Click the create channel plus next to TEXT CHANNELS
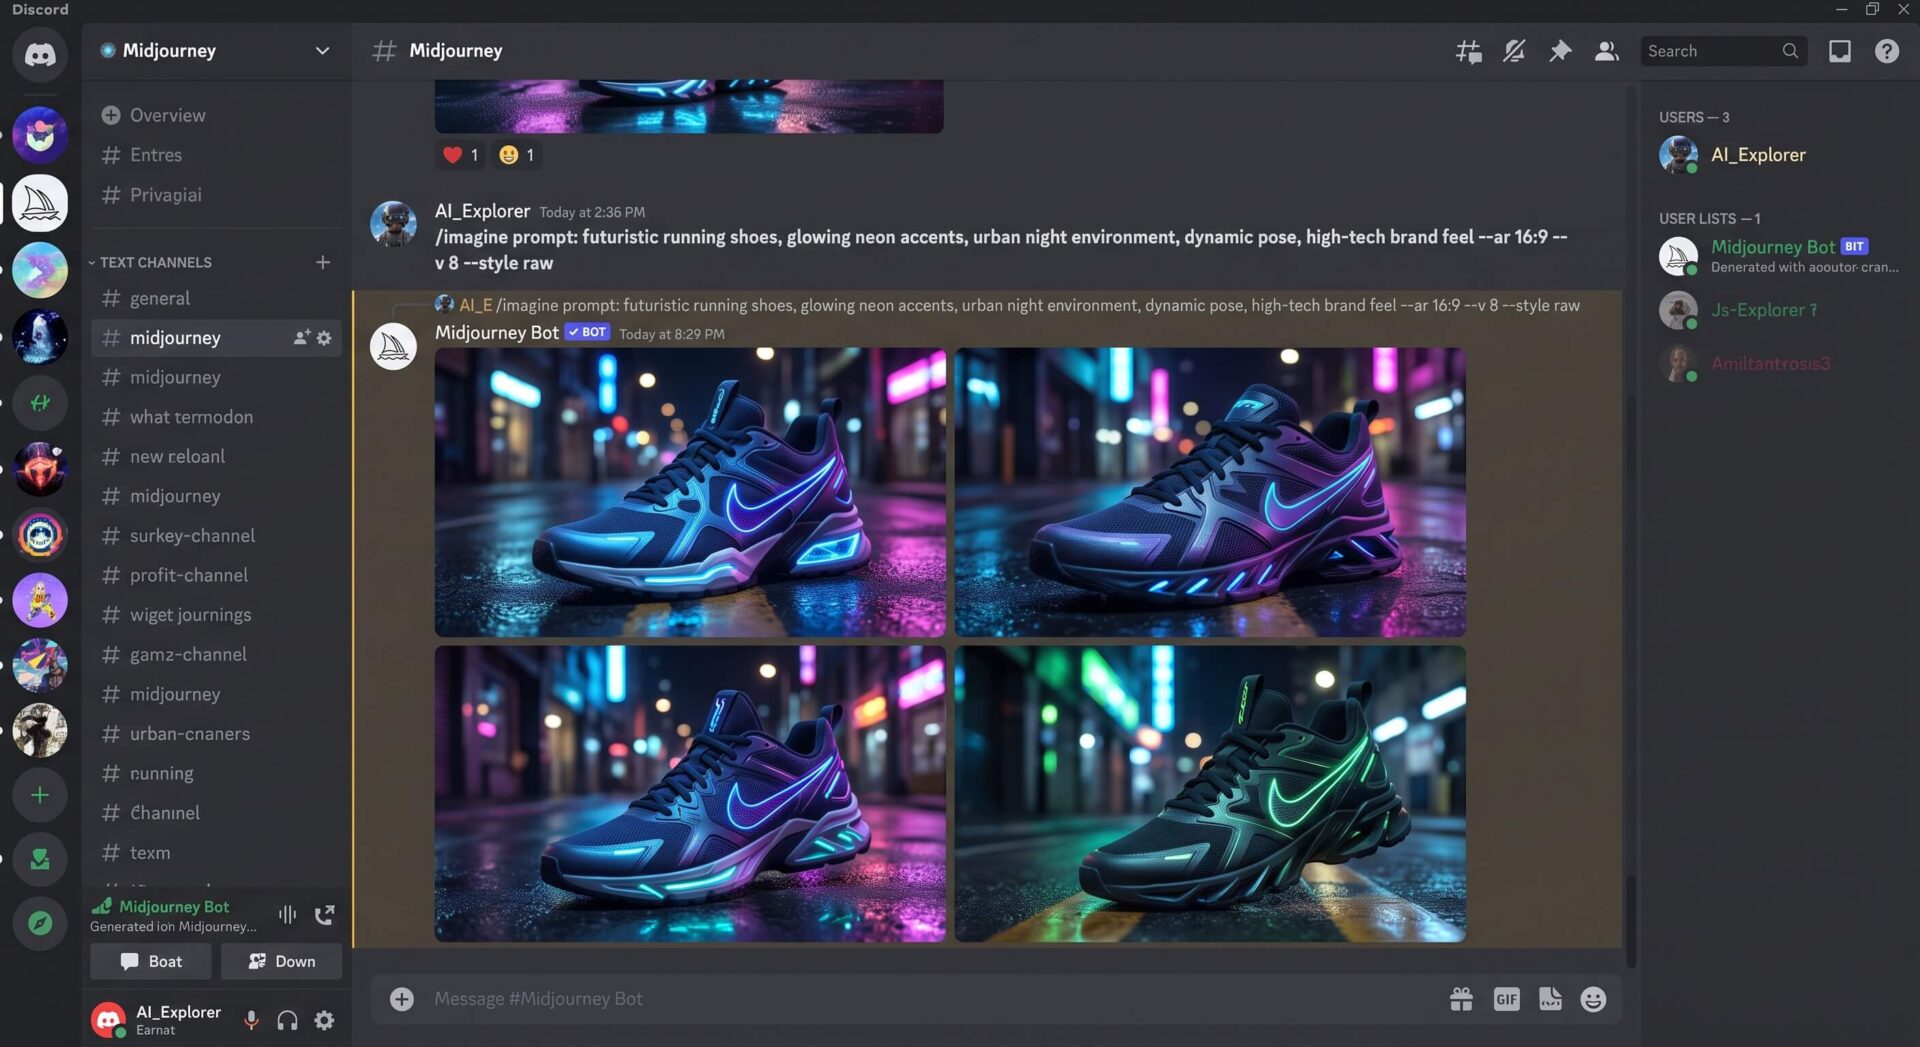This screenshot has width=1920, height=1047. point(323,262)
